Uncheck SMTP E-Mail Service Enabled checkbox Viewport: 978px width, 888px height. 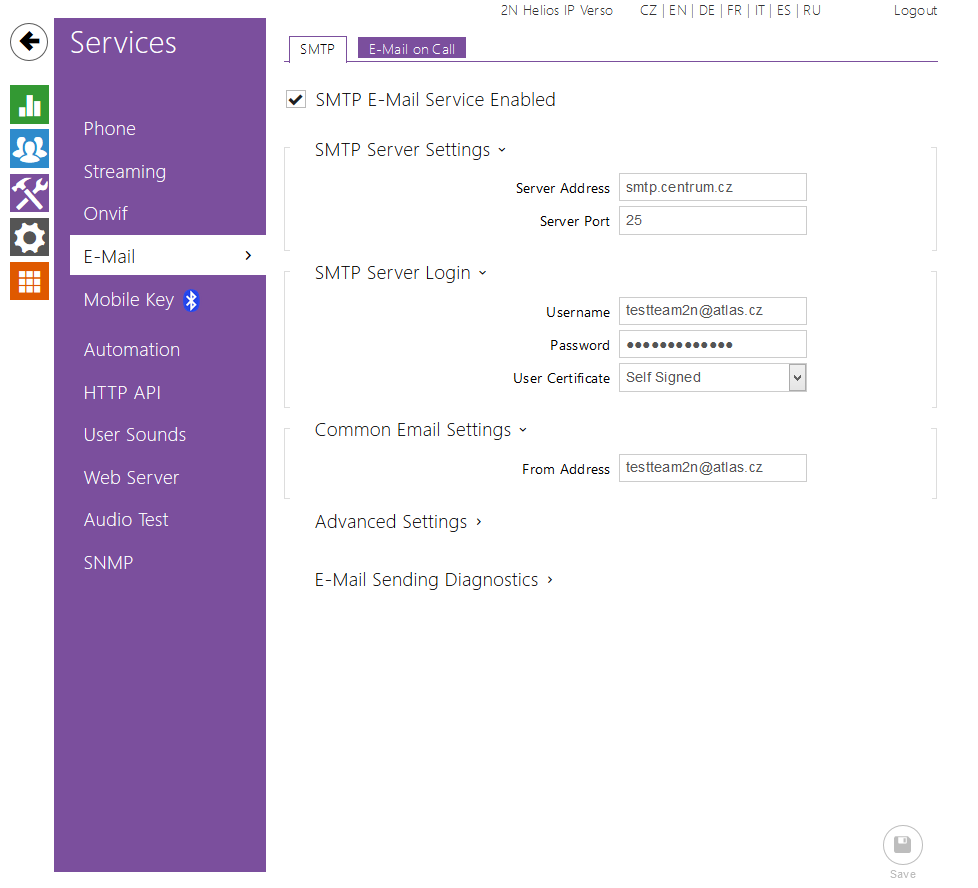(x=296, y=100)
